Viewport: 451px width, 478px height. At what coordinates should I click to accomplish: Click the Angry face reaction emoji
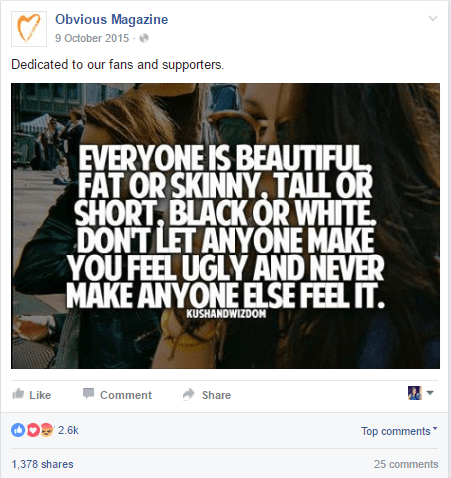click(x=47, y=430)
